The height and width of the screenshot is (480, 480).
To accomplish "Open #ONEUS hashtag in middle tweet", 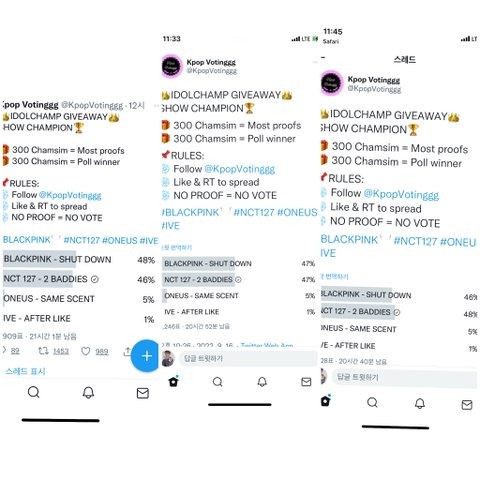I will [297, 212].
